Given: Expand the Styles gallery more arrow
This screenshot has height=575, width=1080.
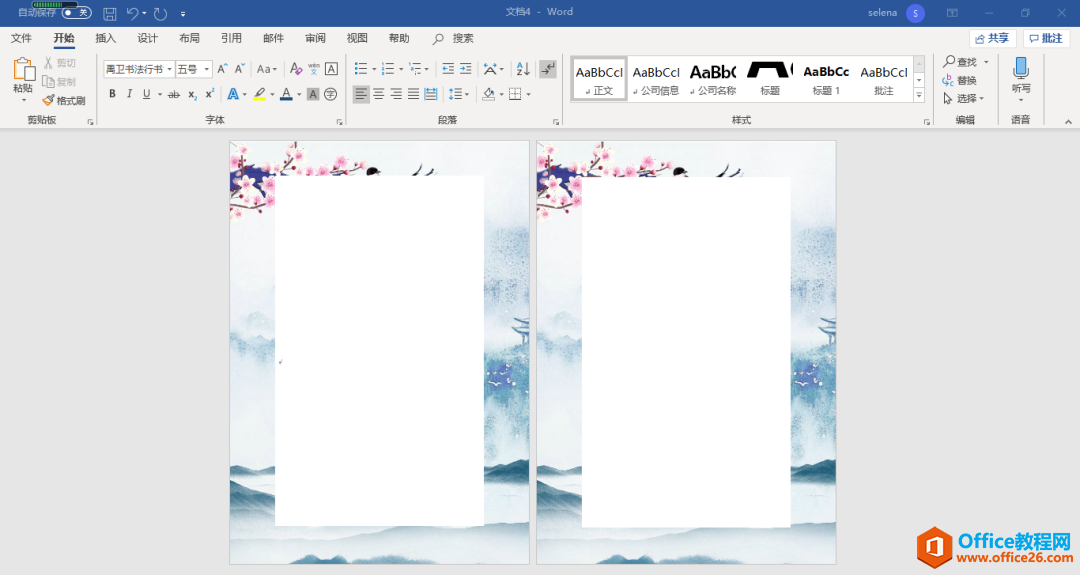Looking at the screenshot, I should (x=919, y=95).
